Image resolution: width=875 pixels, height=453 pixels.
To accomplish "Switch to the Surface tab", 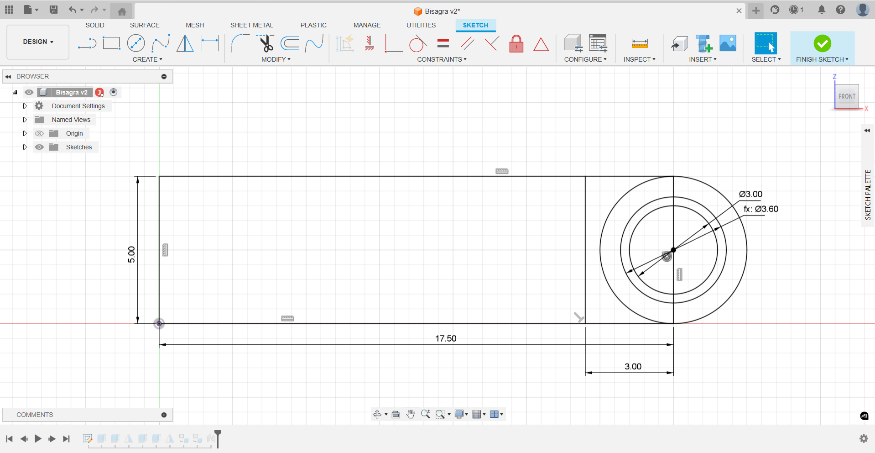I will [145, 25].
